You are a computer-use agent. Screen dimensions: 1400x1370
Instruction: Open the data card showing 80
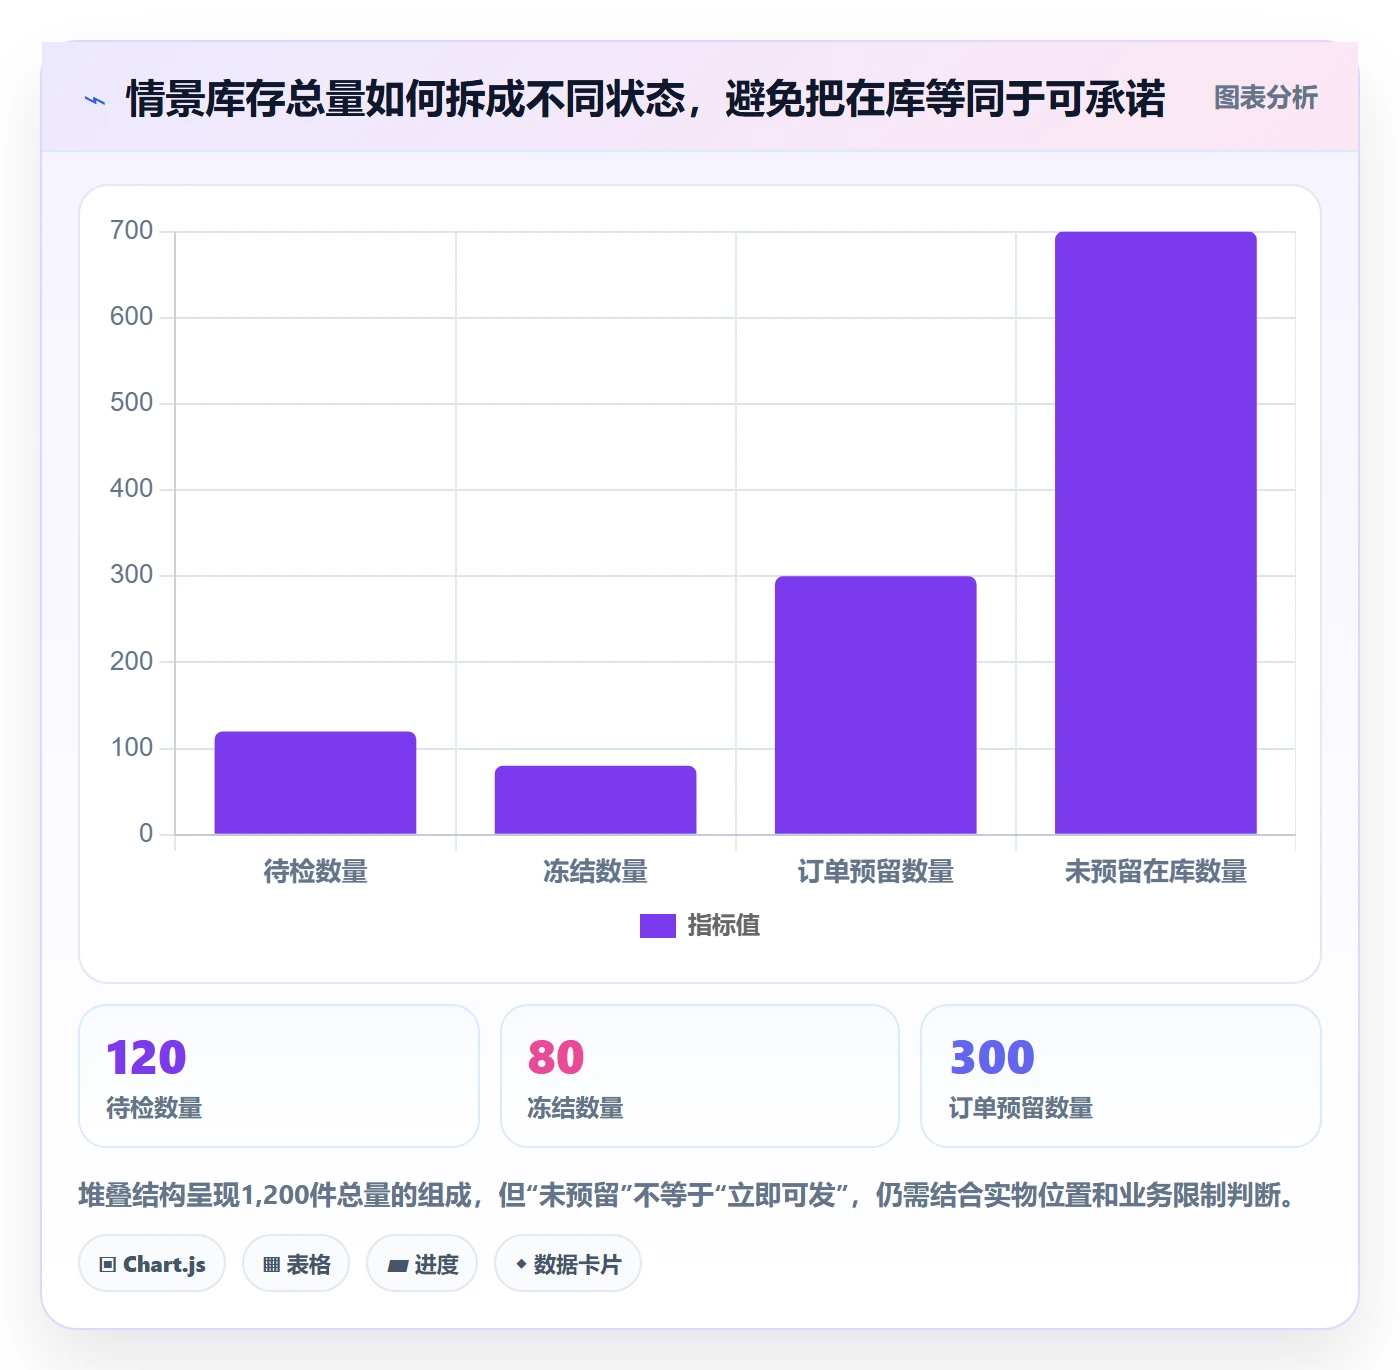pos(700,1076)
